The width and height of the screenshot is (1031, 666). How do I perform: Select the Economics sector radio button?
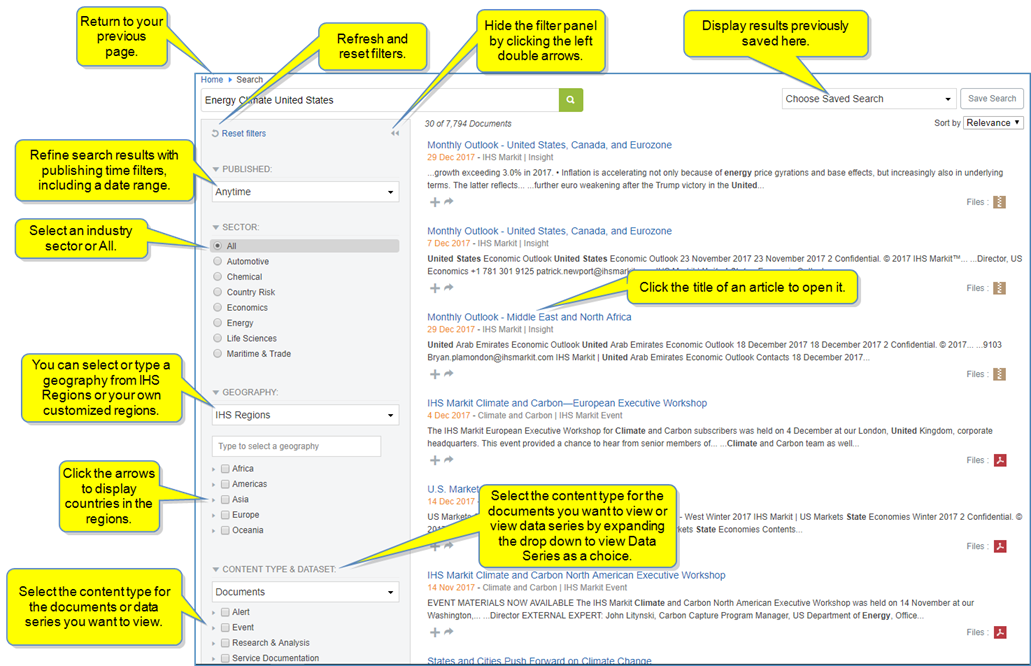pyautogui.click(x=218, y=307)
